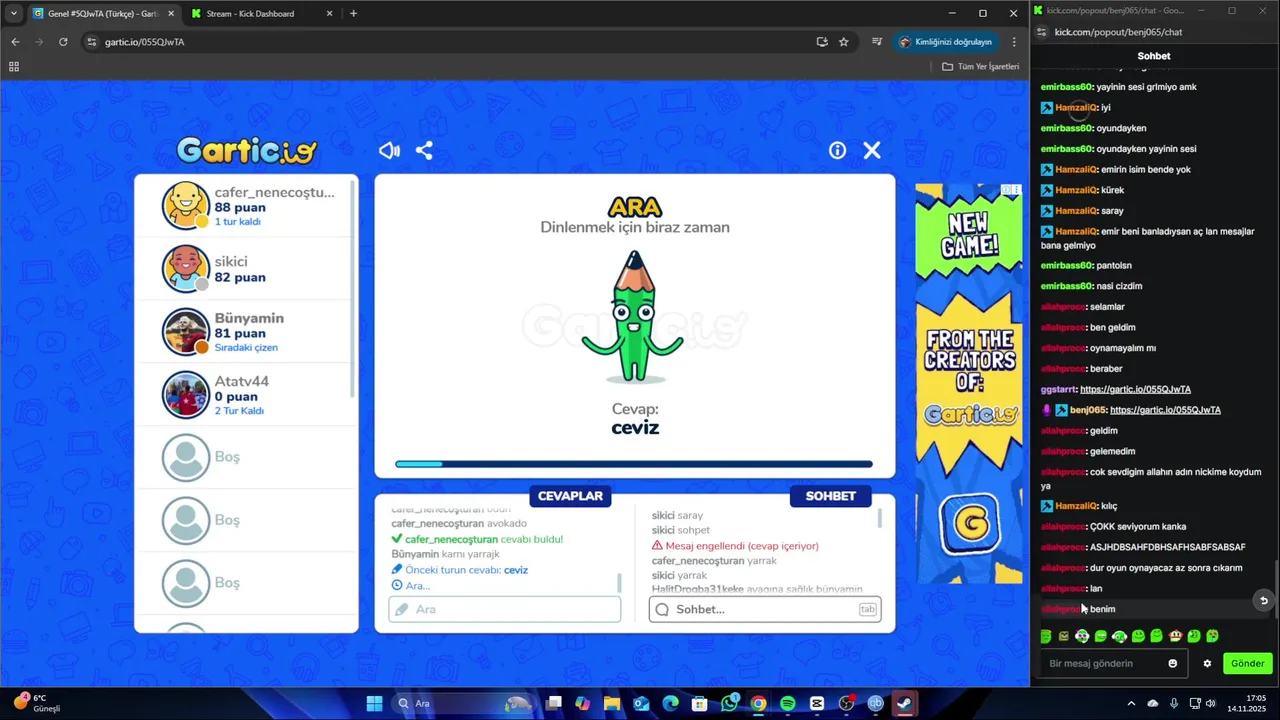Mute the Gartic game sound speaker icon
1280x720 pixels.
(389, 150)
